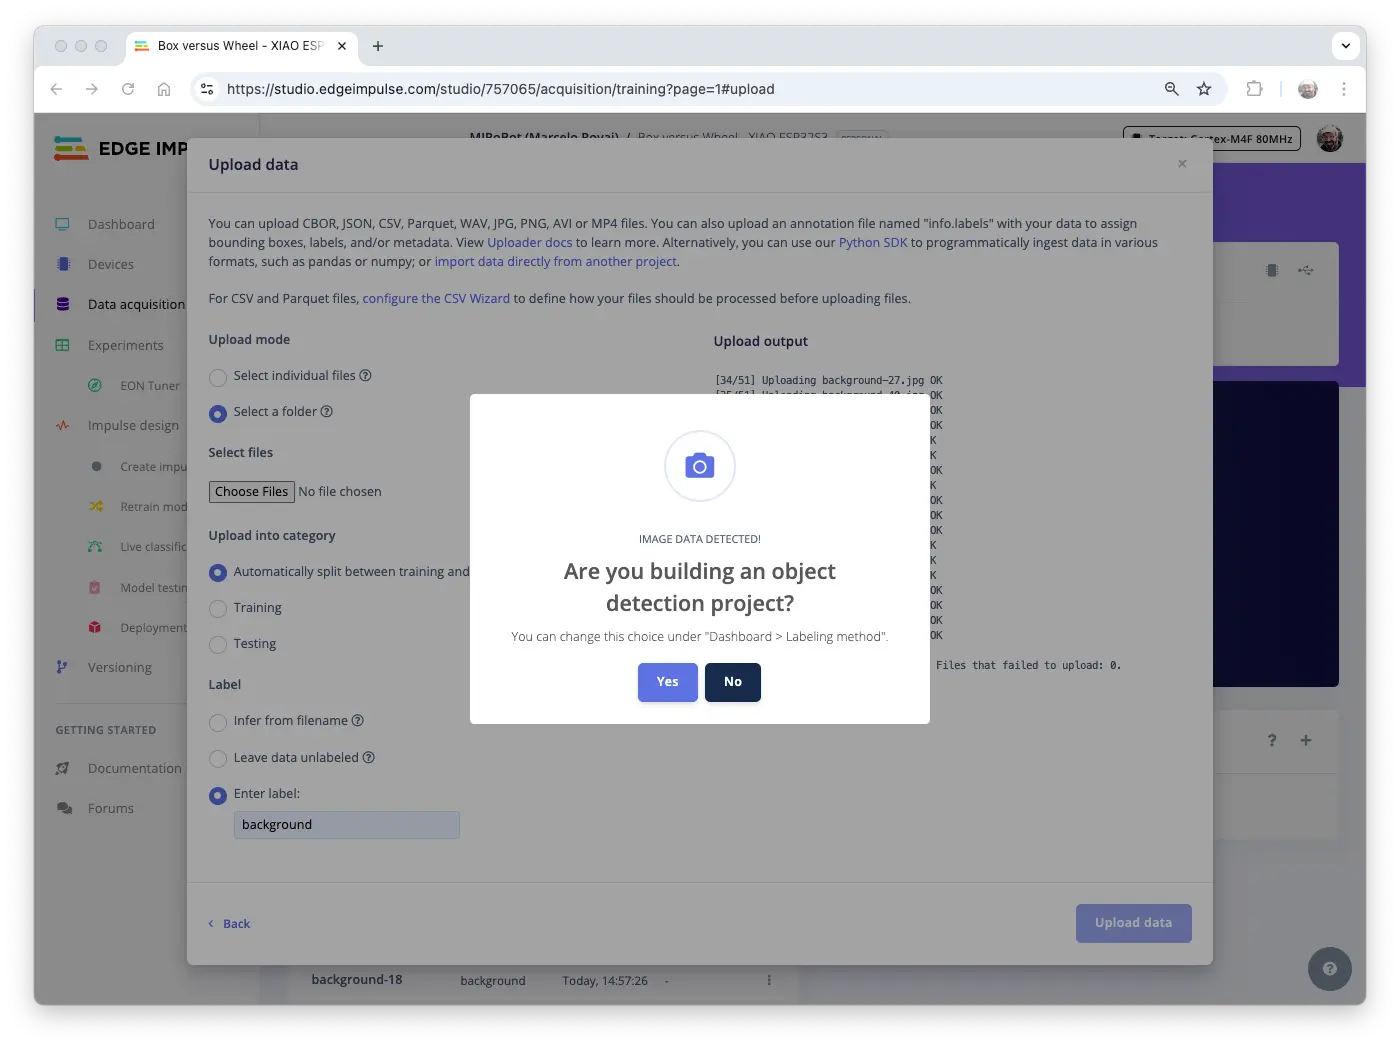Expand the browser tab search dropdown

tap(1345, 46)
